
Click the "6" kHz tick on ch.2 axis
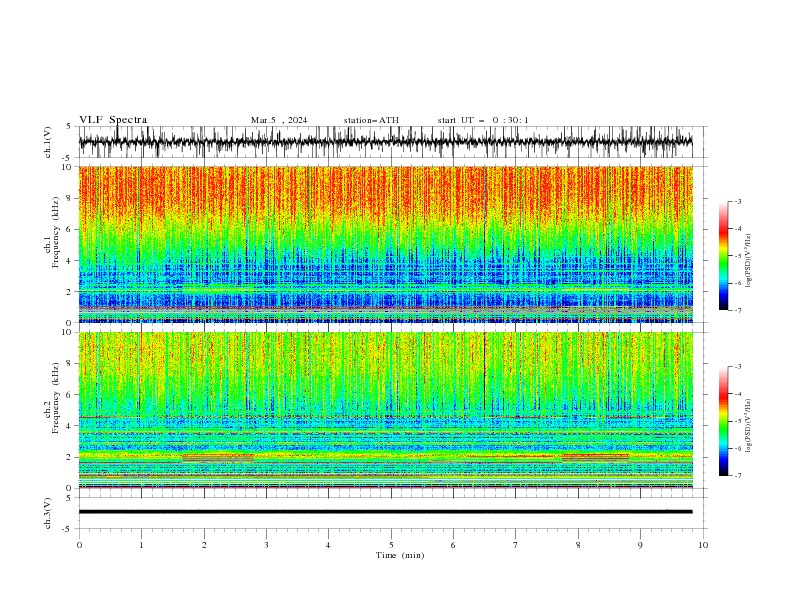click(70, 395)
